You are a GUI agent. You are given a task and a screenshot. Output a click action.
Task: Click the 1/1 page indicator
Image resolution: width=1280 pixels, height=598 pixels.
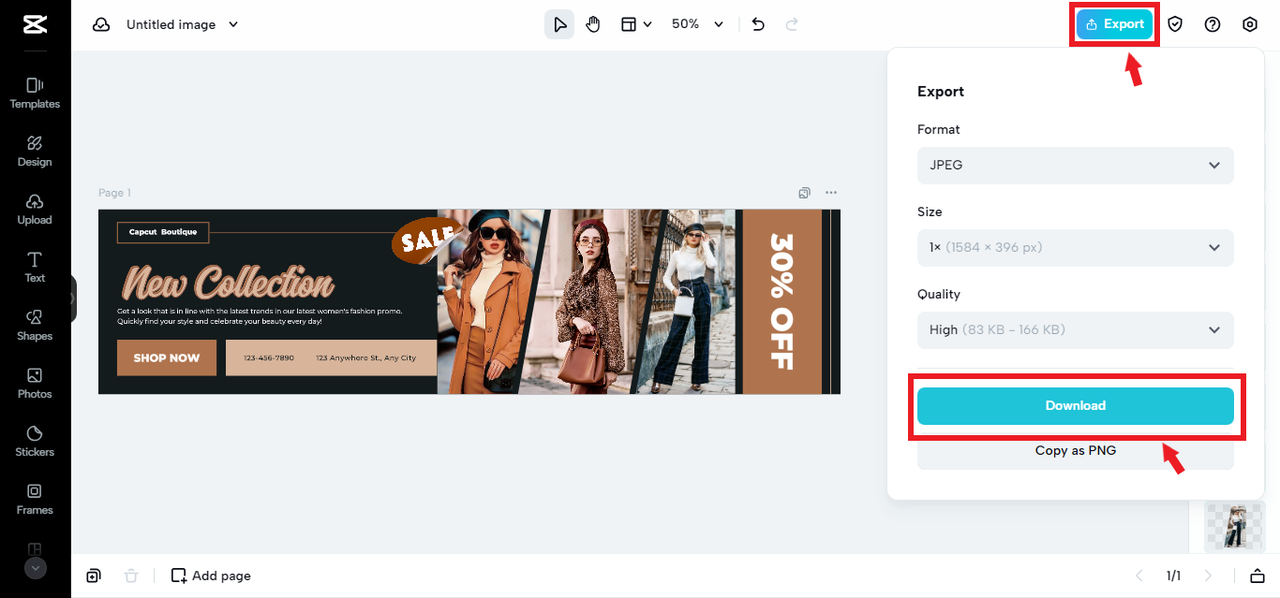[x=1173, y=575]
